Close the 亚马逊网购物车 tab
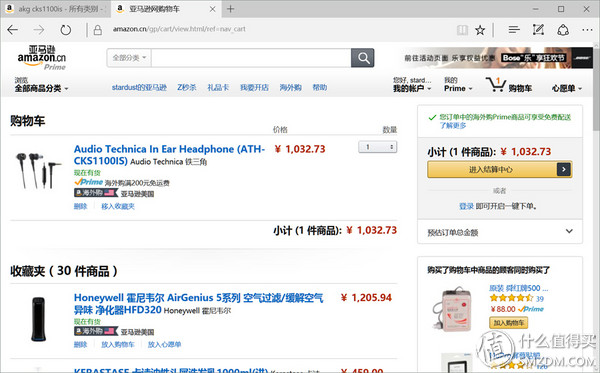 pyautogui.click(x=212, y=9)
